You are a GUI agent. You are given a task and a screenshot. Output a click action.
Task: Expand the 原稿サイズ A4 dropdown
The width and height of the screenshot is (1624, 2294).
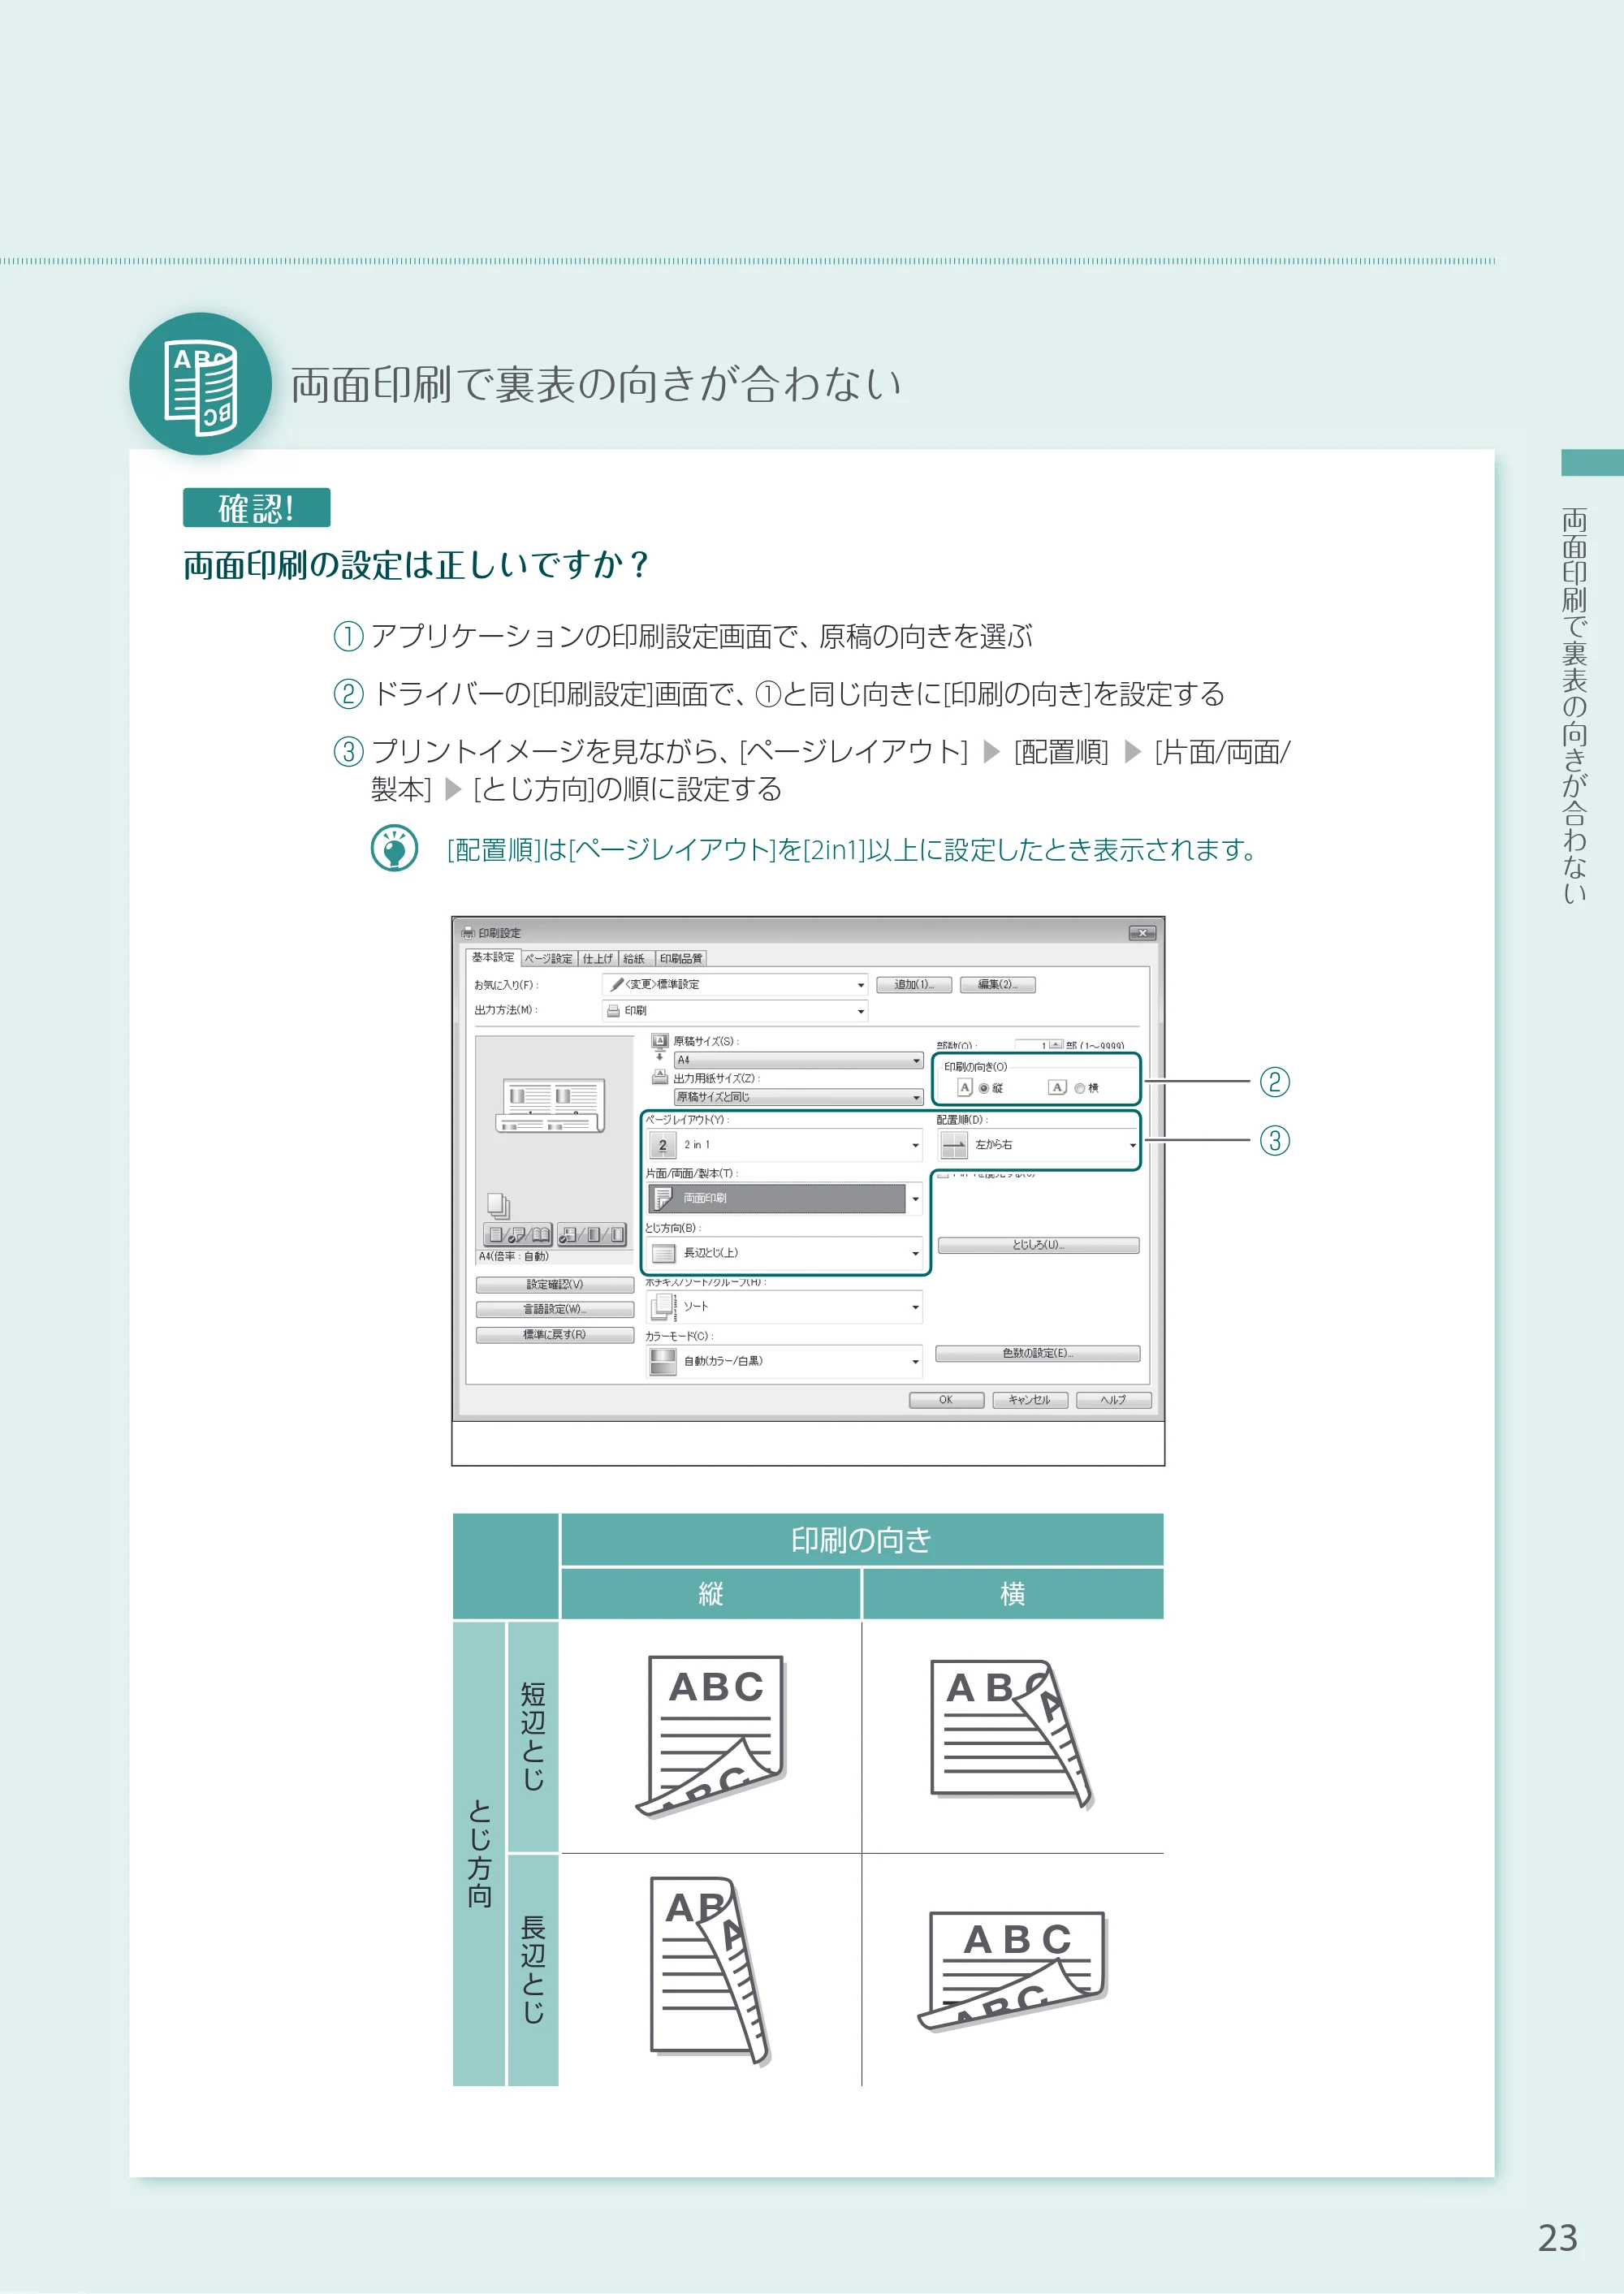point(798,1060)
